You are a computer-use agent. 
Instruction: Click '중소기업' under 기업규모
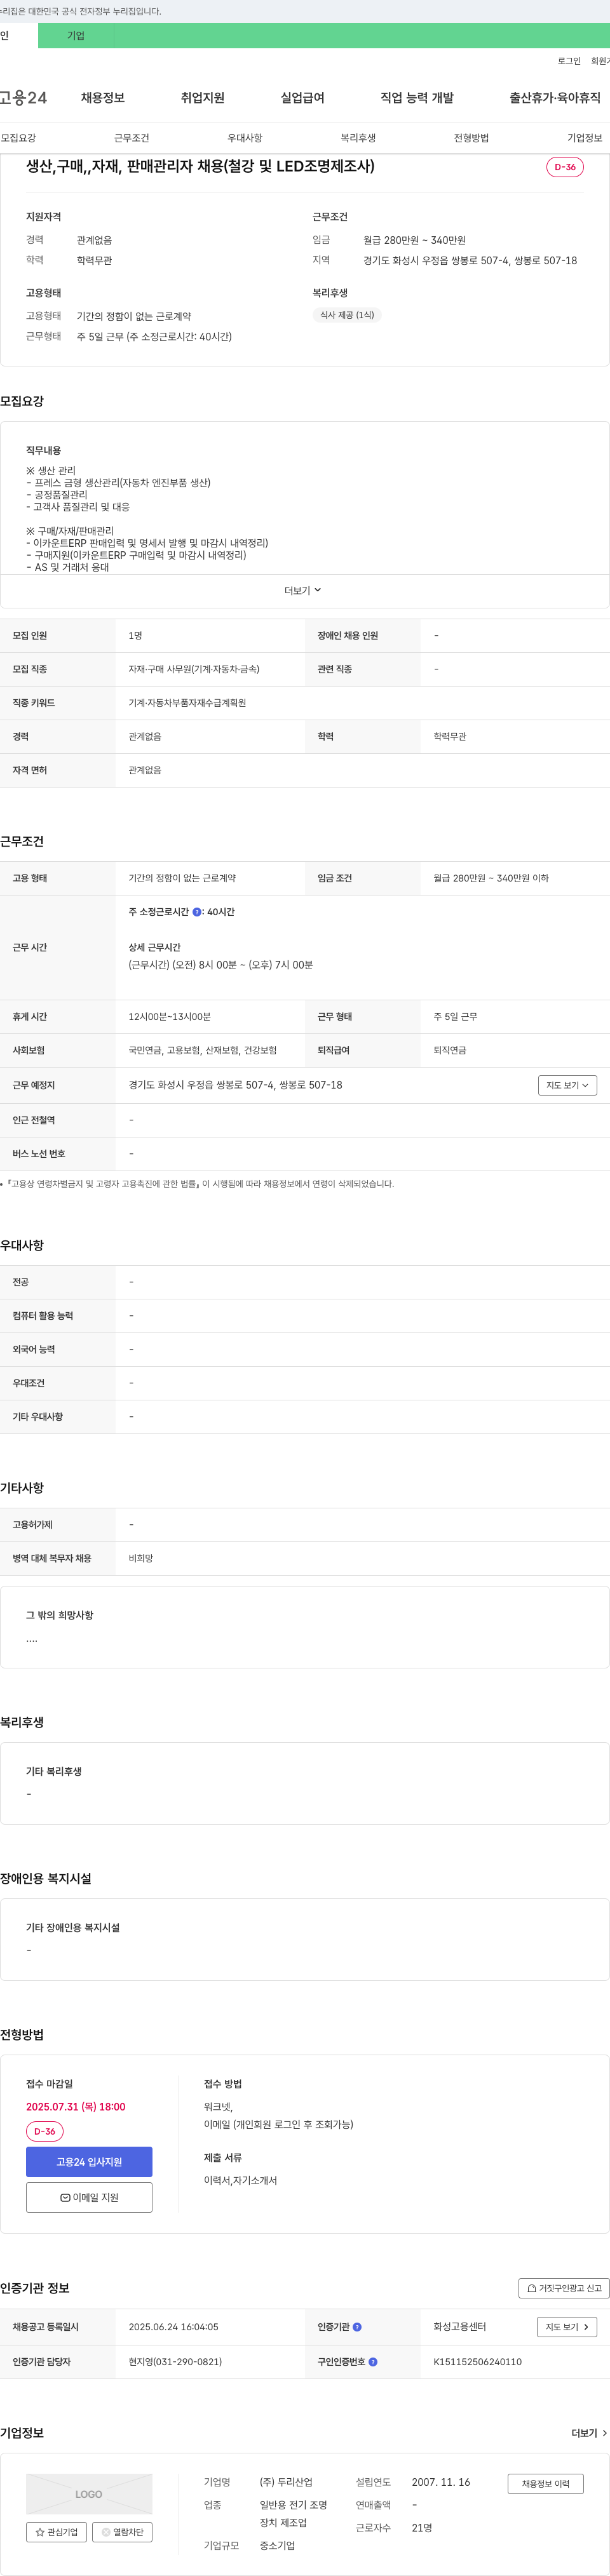click(277, 2546)
